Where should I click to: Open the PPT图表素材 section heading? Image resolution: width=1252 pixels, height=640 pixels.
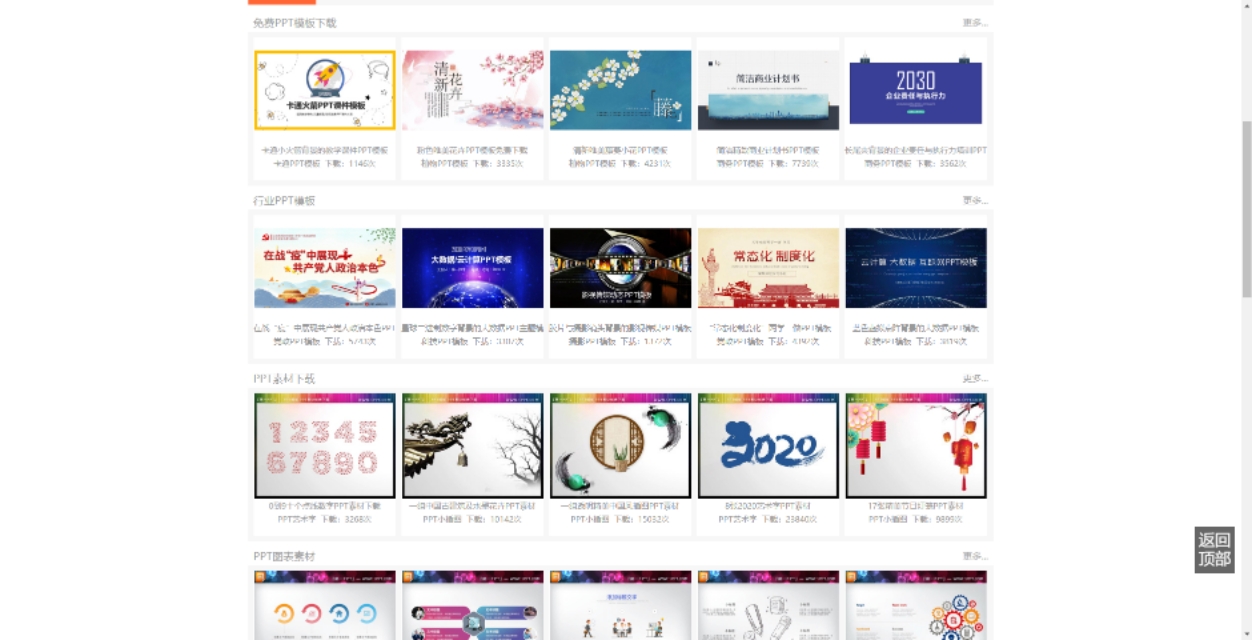pyautogui.click(x=284, y=556)
